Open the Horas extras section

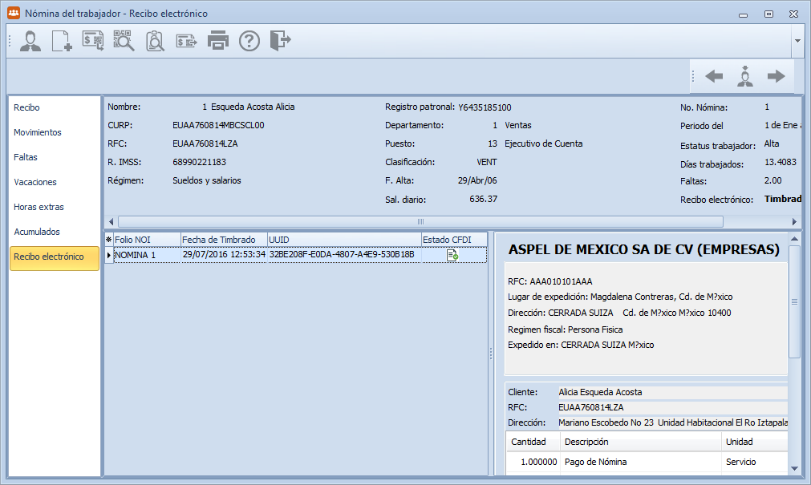click(x=39, y=207)
